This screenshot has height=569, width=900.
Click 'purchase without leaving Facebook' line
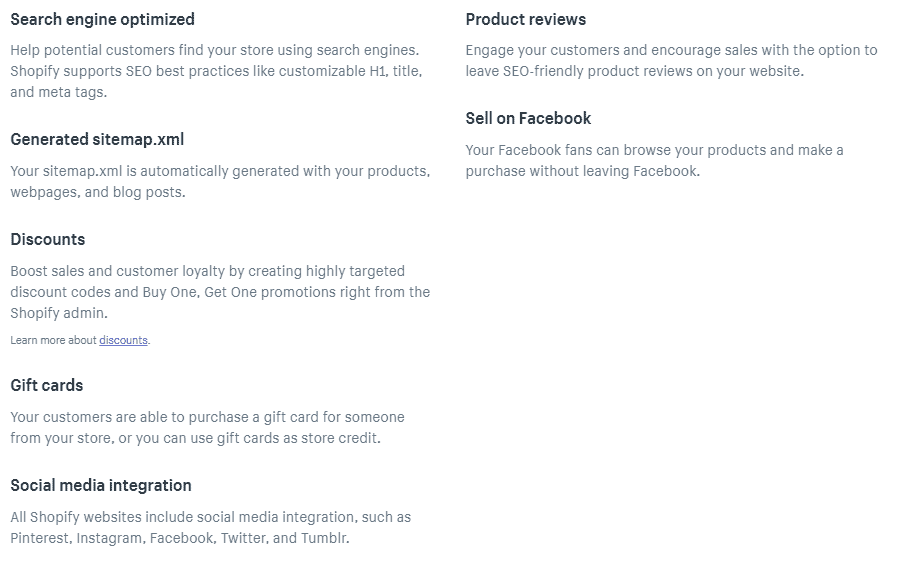pyautogui.click(x=582, y=171)
